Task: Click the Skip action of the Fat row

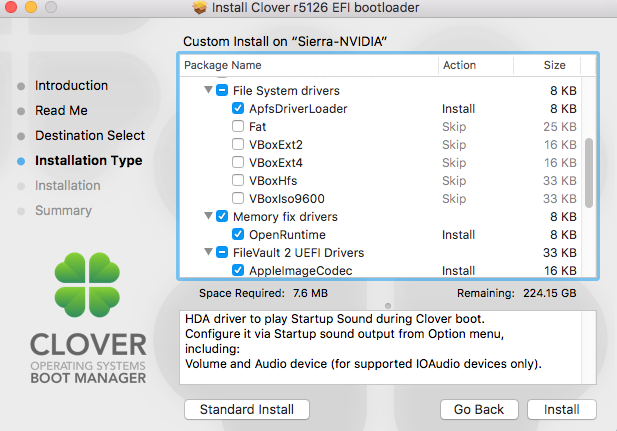Action: tap(454, 127)
